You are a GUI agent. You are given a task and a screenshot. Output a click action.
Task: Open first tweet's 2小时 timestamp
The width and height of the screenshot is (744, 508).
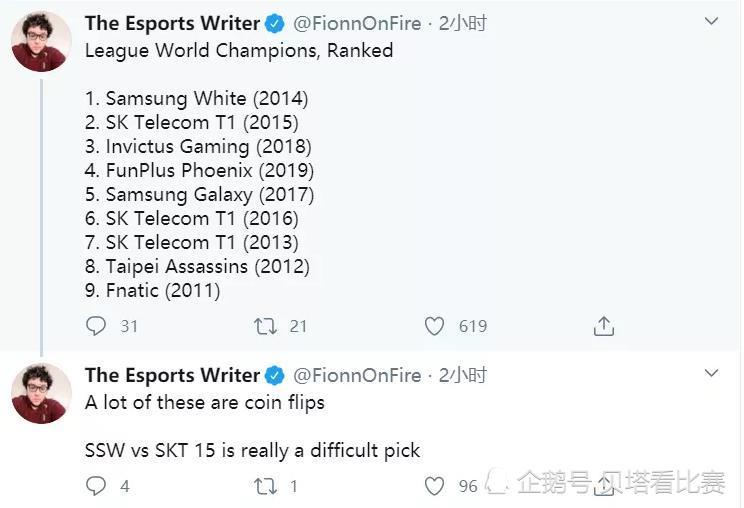point(463,23)
